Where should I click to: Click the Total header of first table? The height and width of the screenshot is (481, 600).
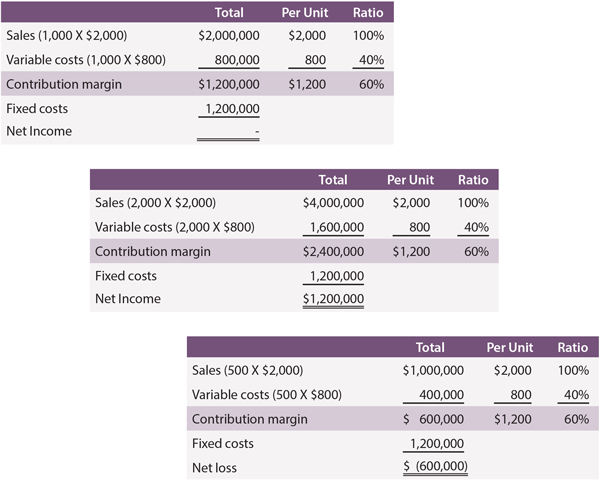(229, 13)
